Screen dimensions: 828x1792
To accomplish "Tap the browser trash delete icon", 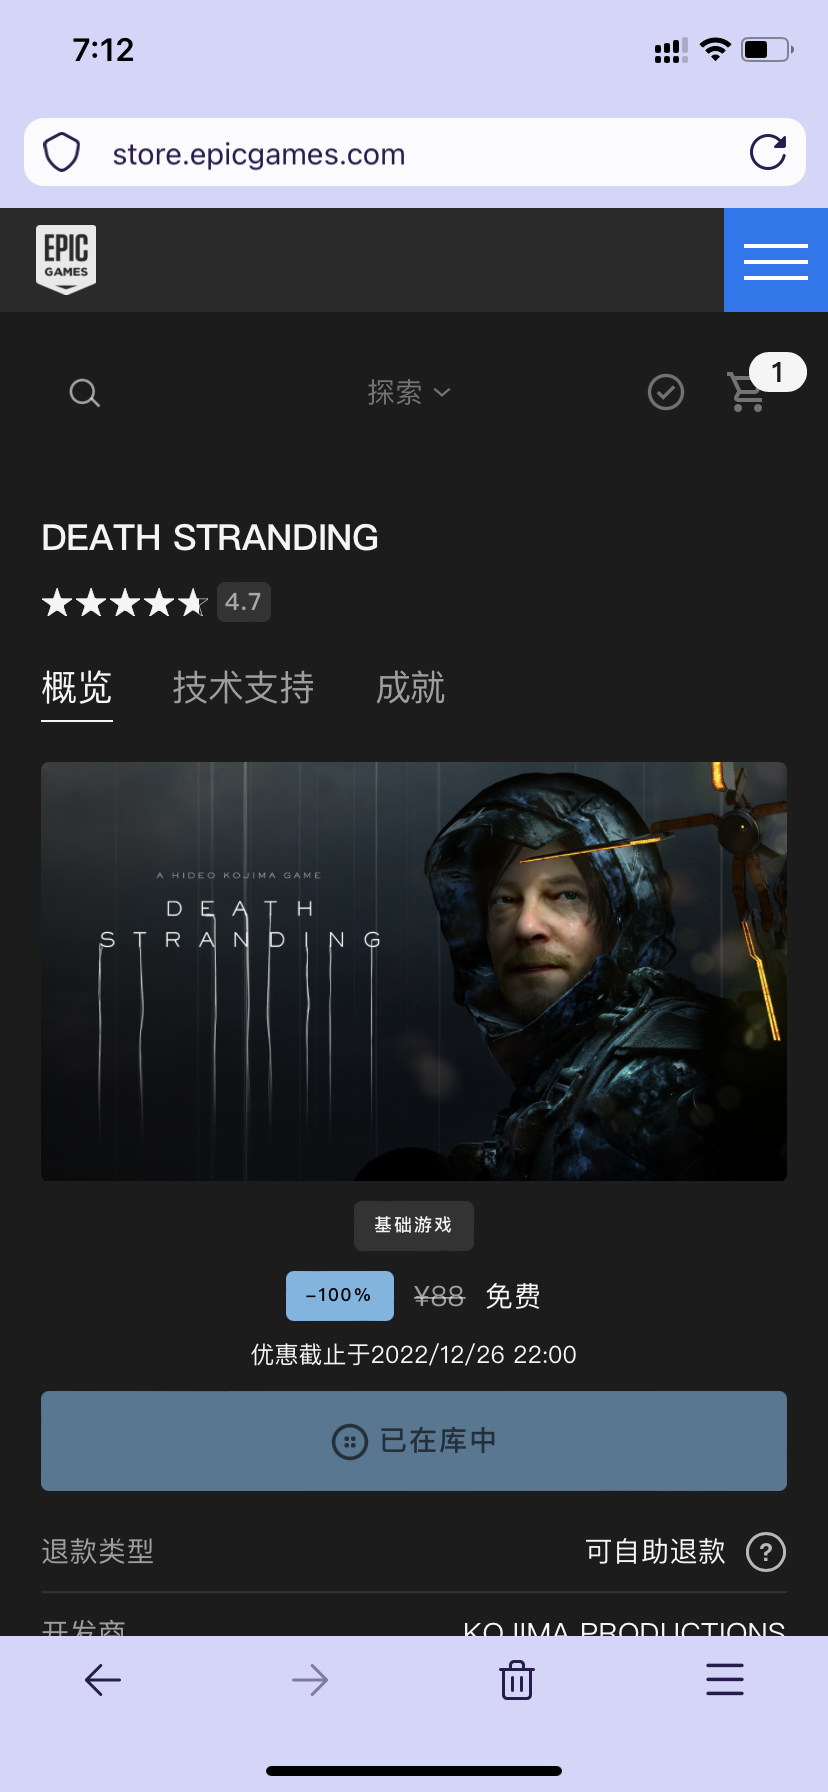I will point(517,1680).
